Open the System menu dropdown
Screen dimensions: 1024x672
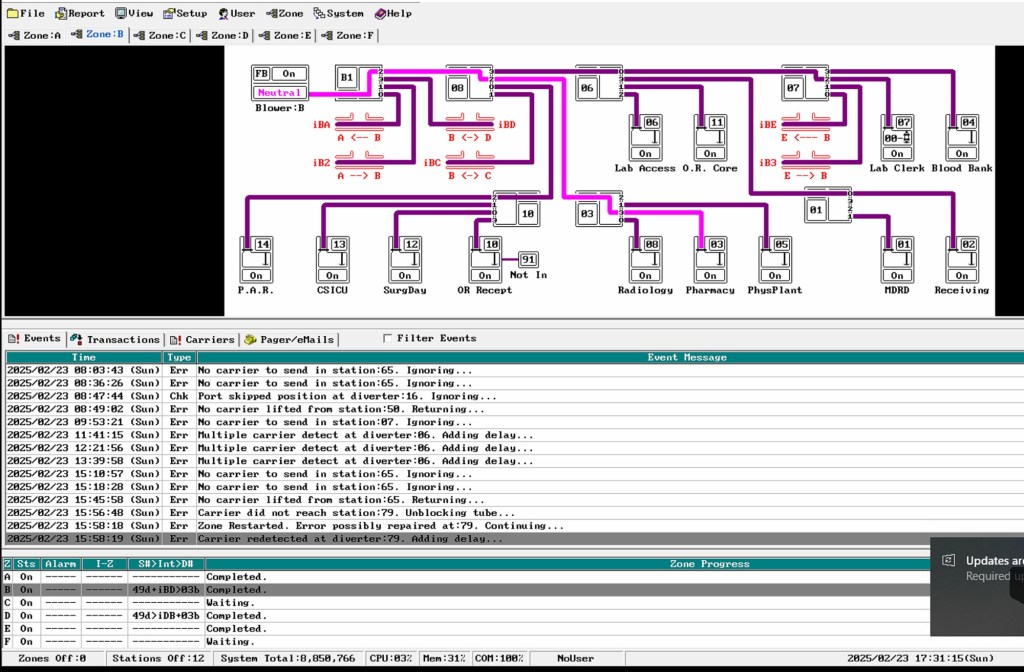(339, 13)
